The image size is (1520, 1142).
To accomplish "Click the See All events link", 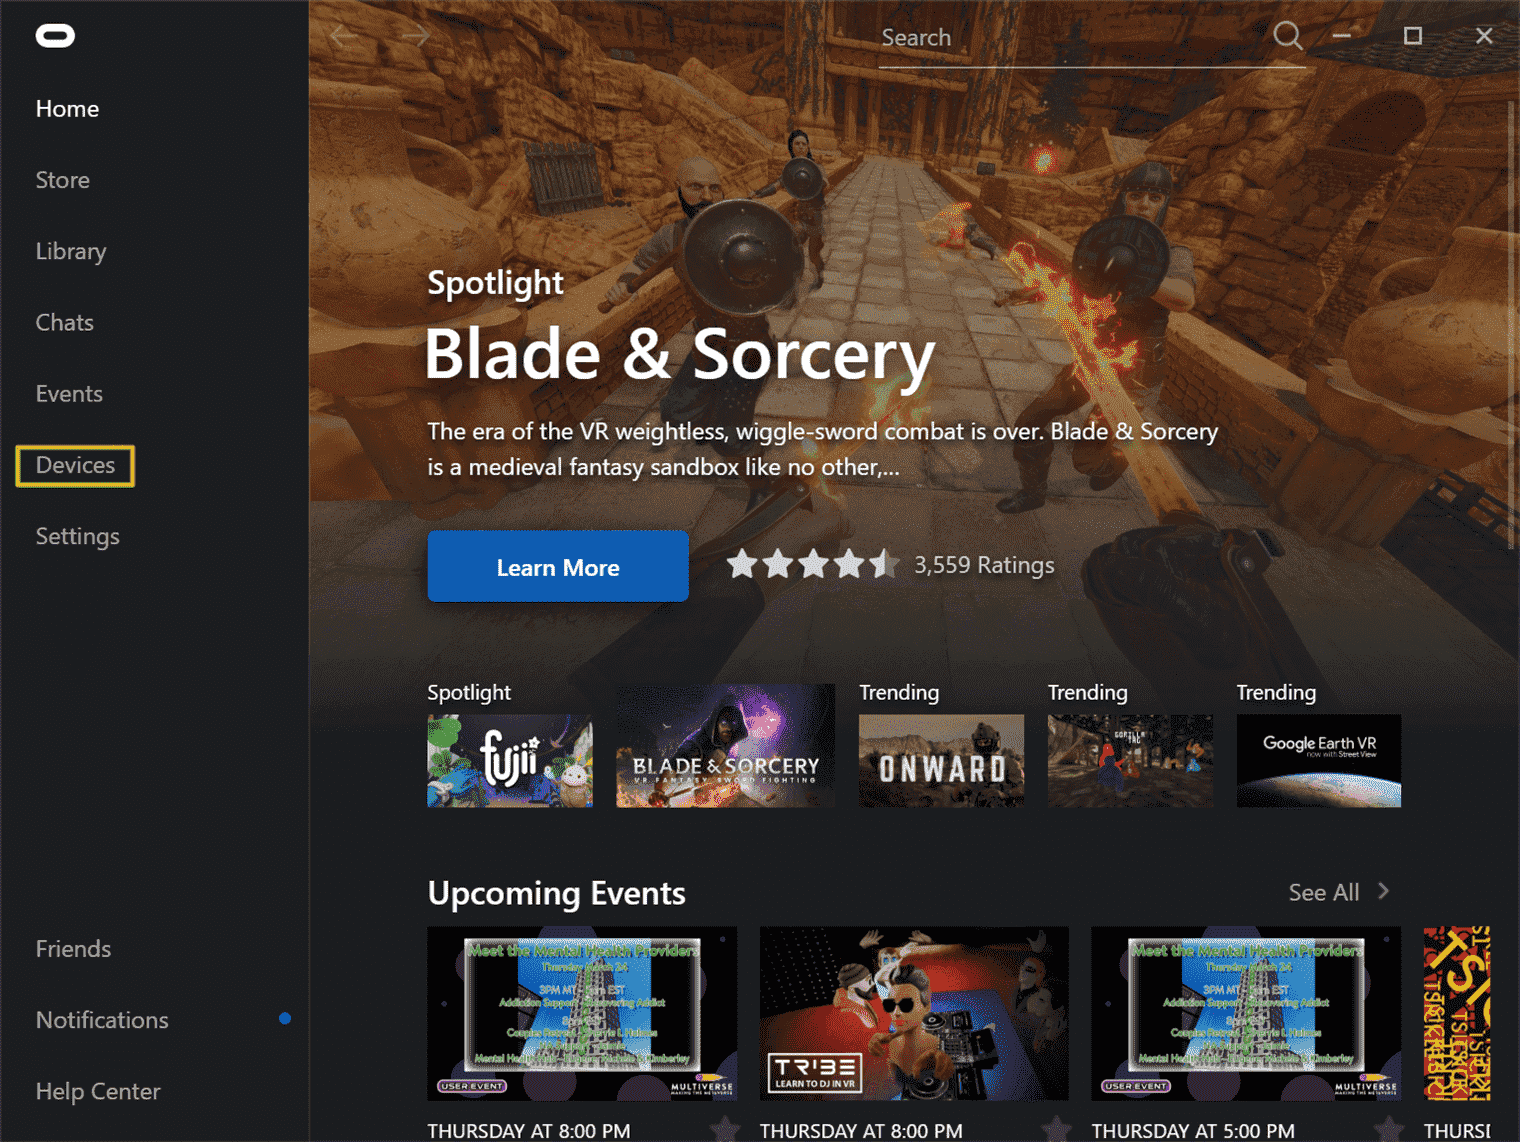I will click(x=1323, y=892).
